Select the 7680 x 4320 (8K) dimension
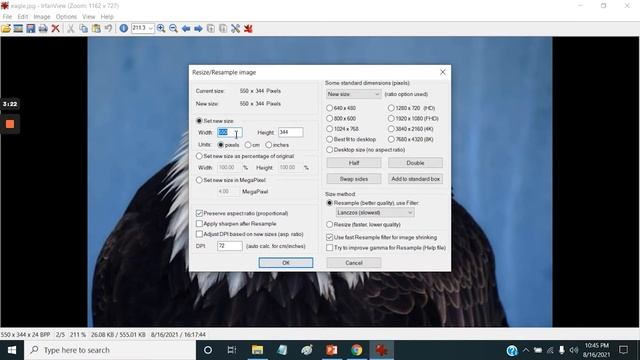 coord(391,139)
